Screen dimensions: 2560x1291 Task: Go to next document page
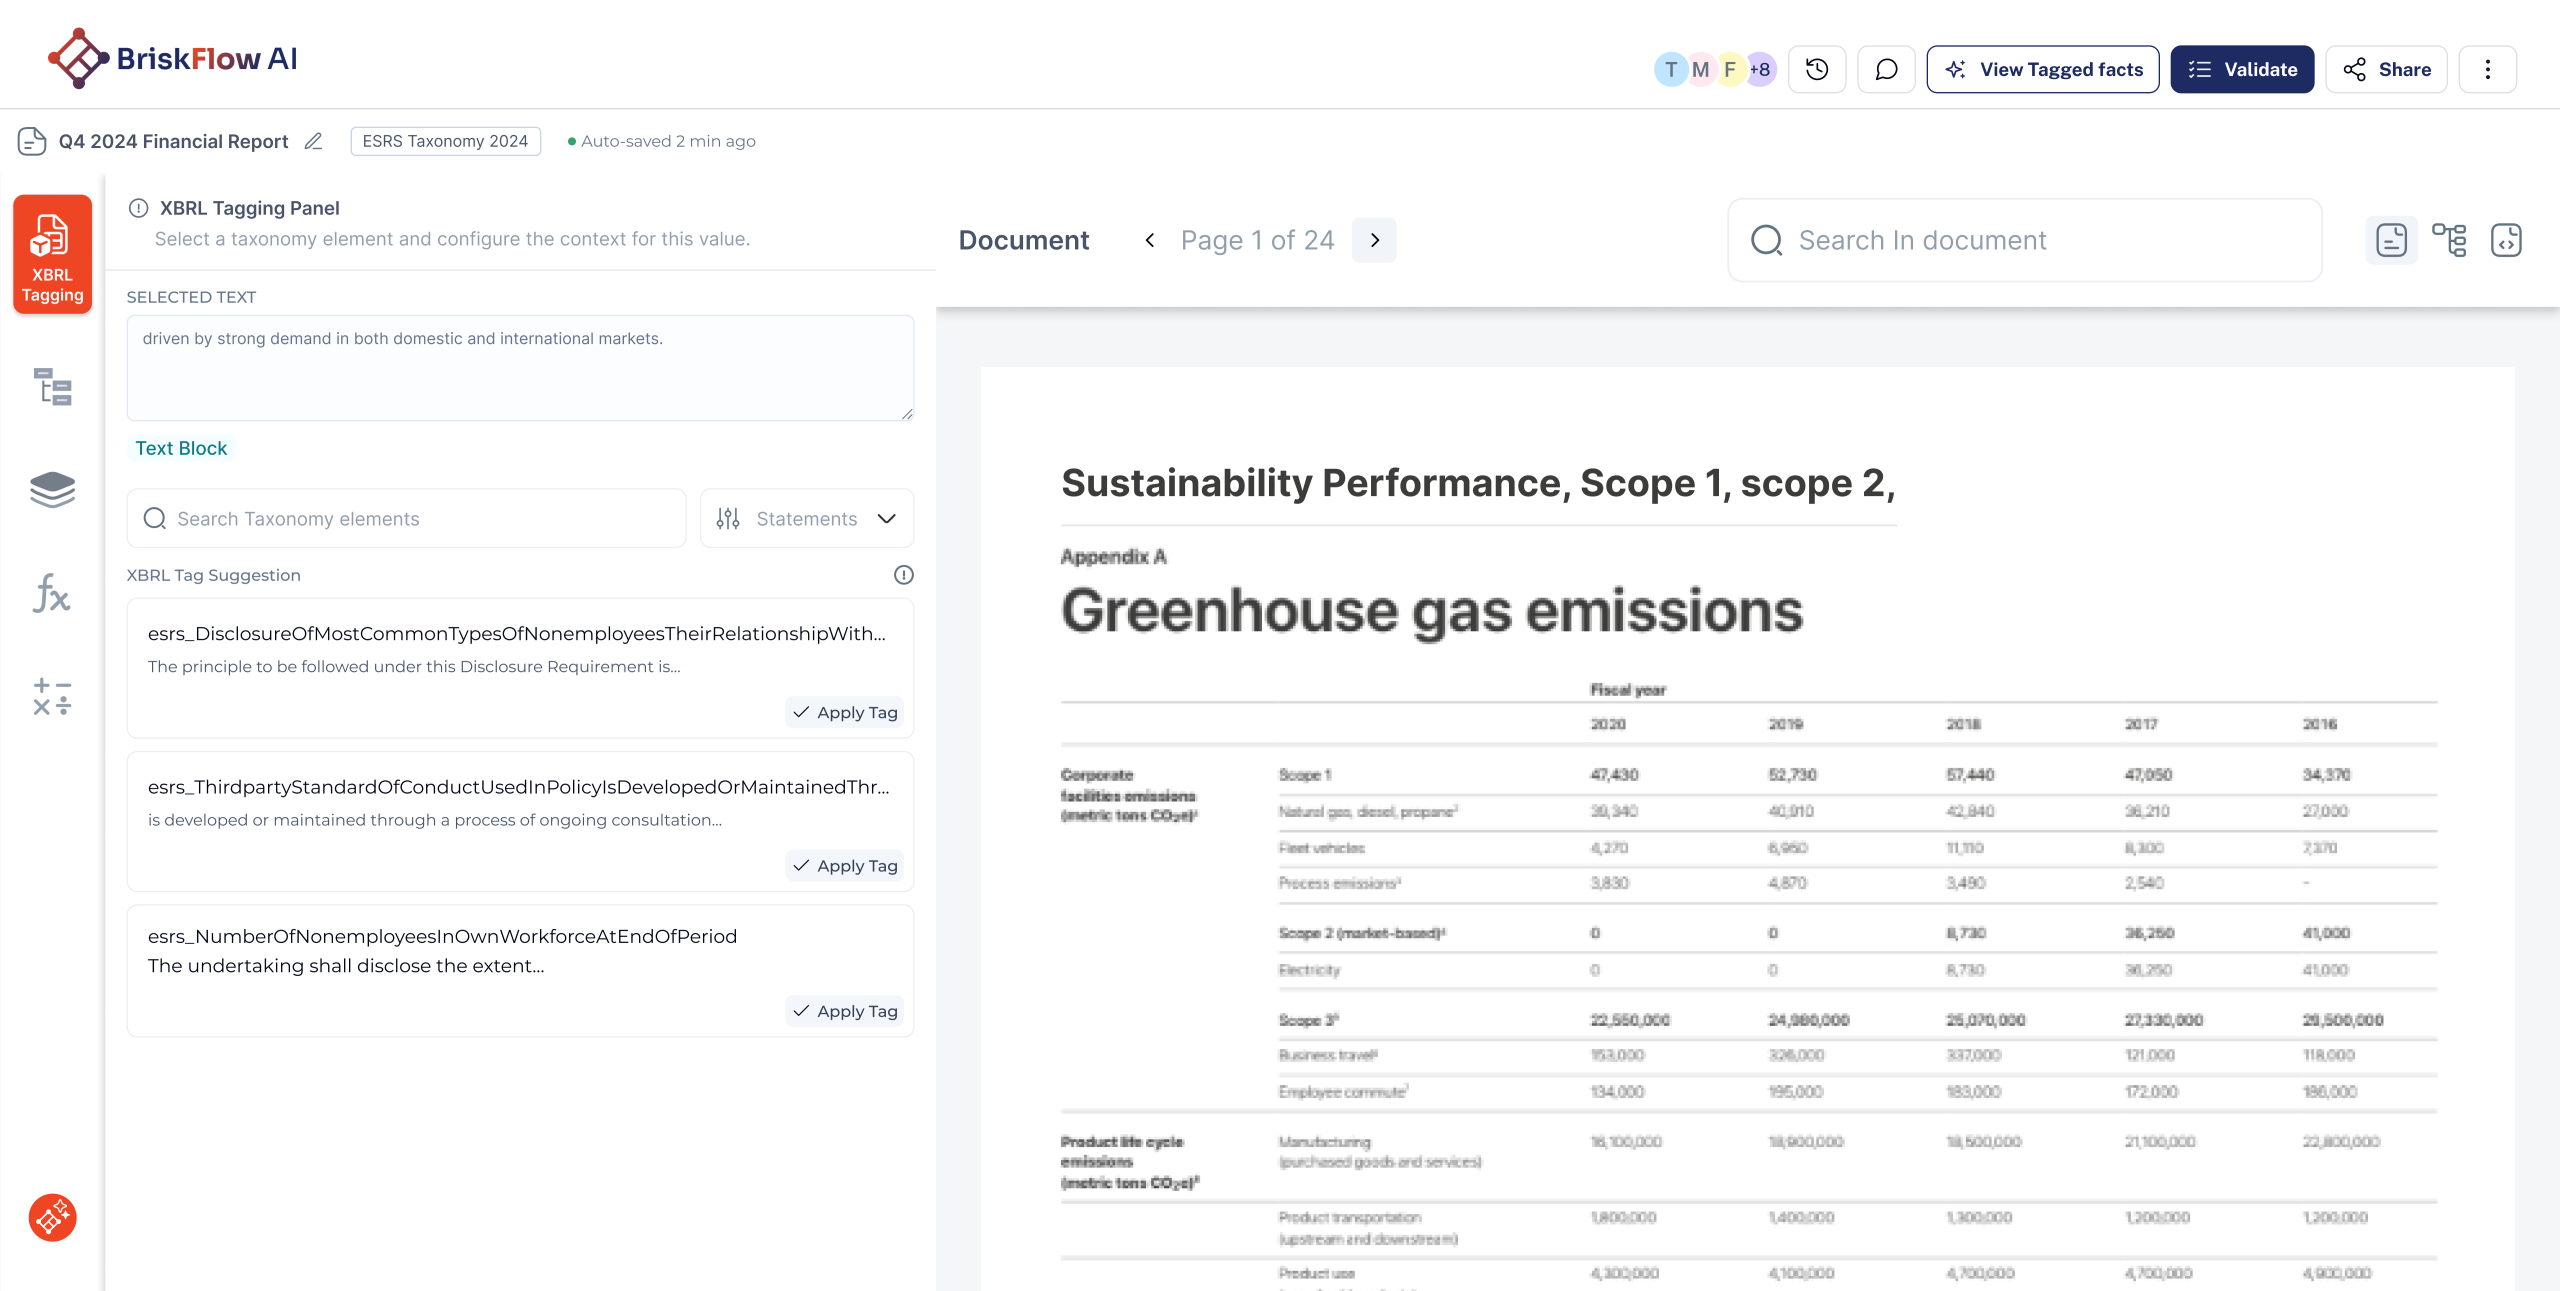(x=1374, y=240)
